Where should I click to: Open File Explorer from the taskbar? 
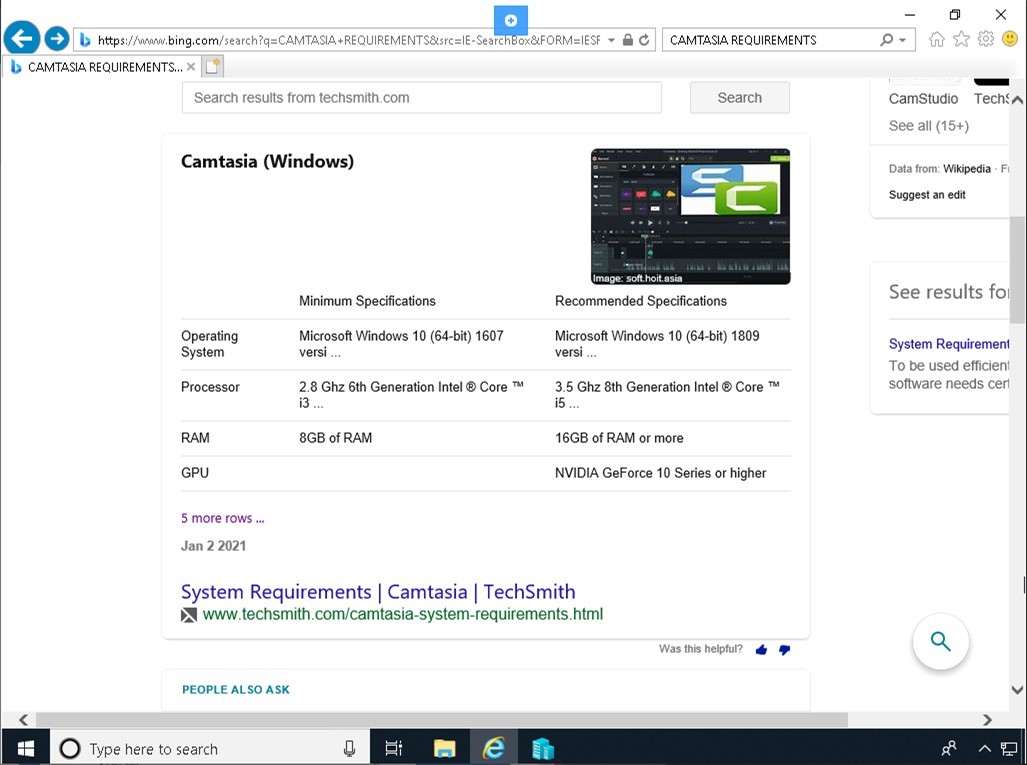coord(444,748)
